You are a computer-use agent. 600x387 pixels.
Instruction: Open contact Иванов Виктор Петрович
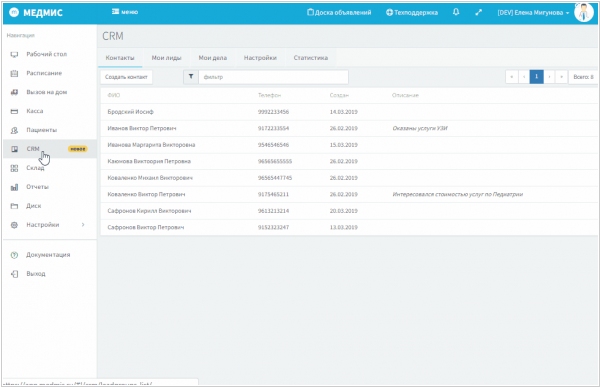point(142,128)
